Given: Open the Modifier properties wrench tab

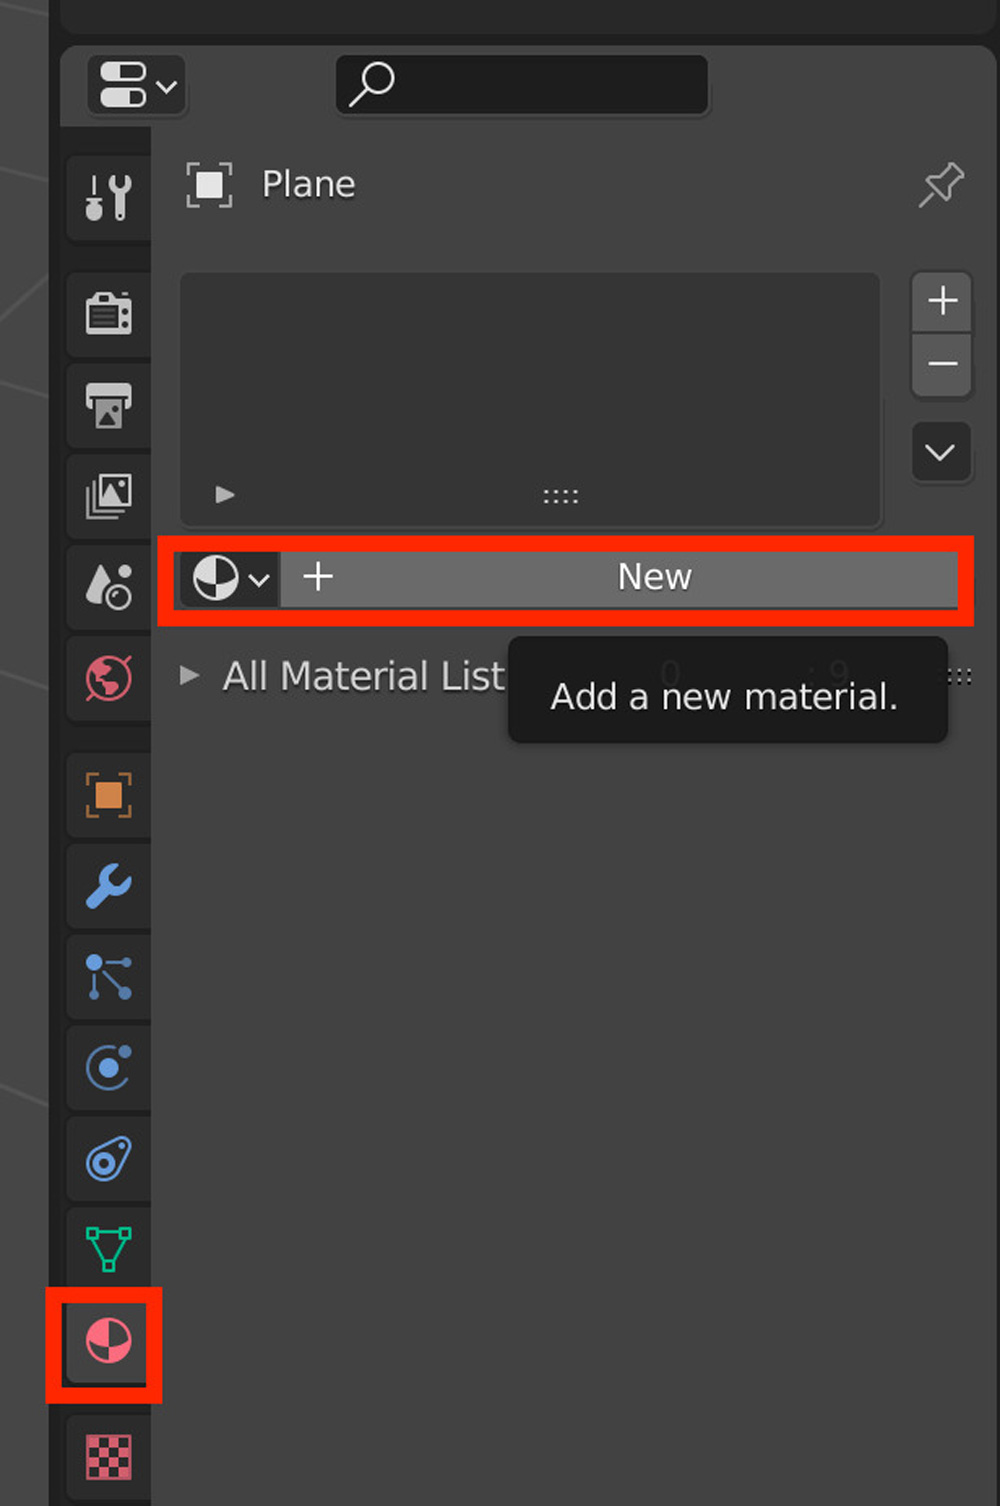Looking at the screenshot, I should (108, 886).
